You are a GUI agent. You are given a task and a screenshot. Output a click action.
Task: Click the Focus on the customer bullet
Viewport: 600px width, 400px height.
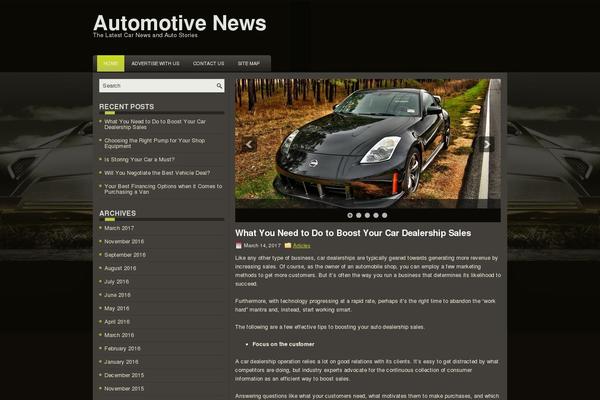283,344
